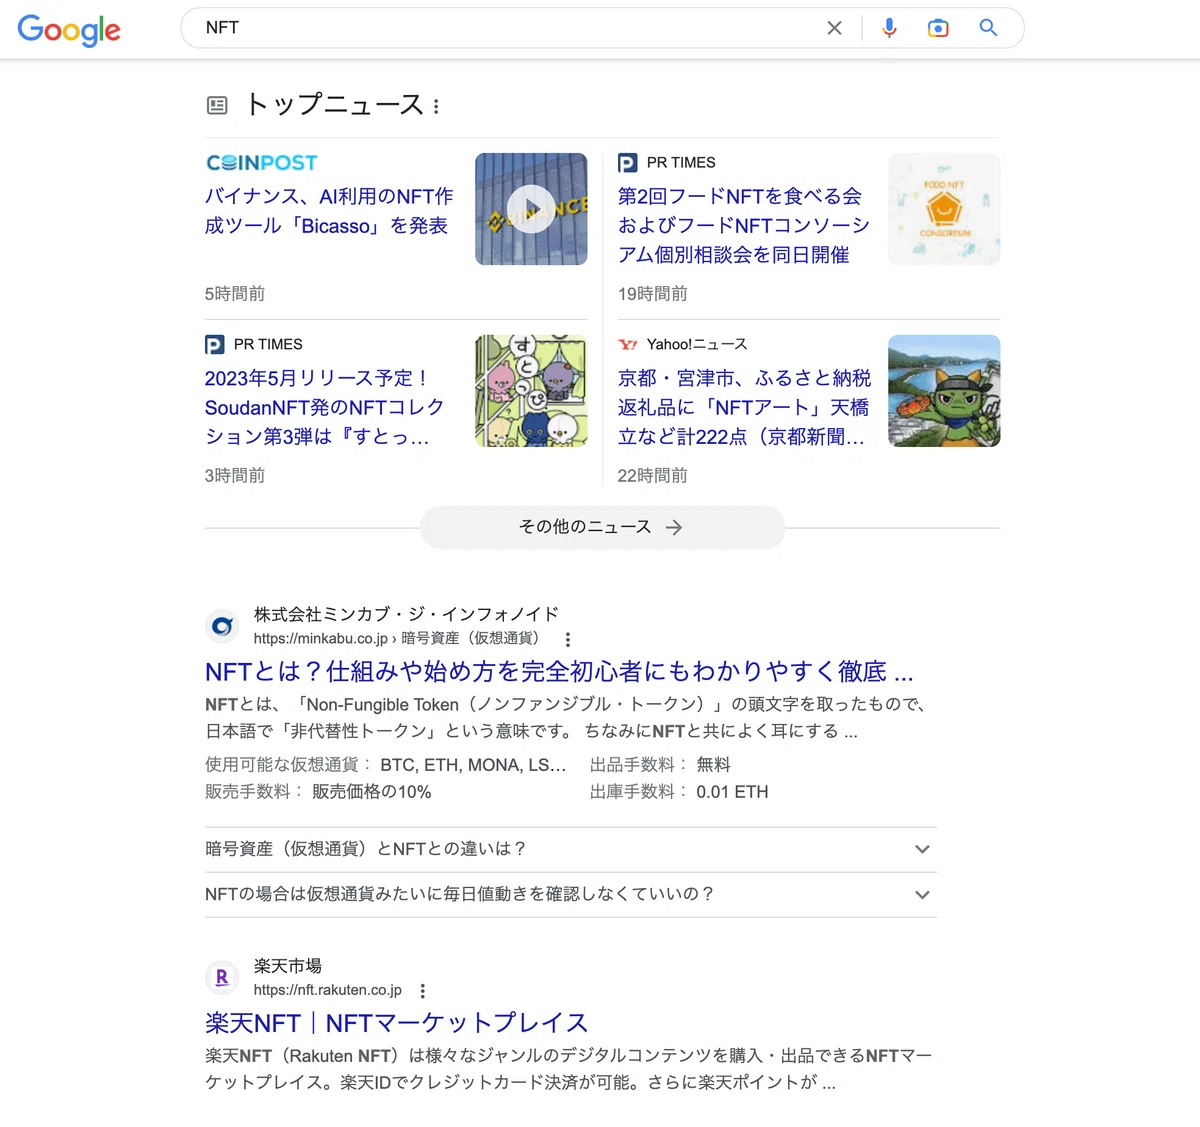Image resolution: width=1200 pixels, height=1127 pixels.
Task: Click 販売価格の10% fee value
Action: (x=372, y=792)
